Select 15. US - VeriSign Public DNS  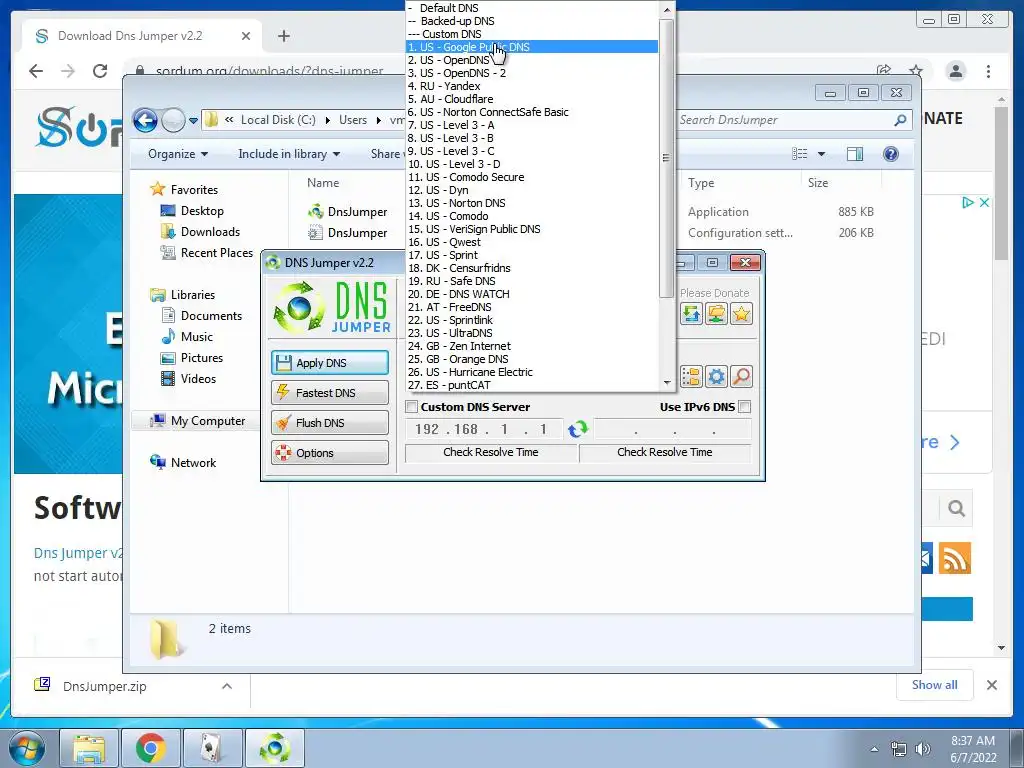point(532,229)
